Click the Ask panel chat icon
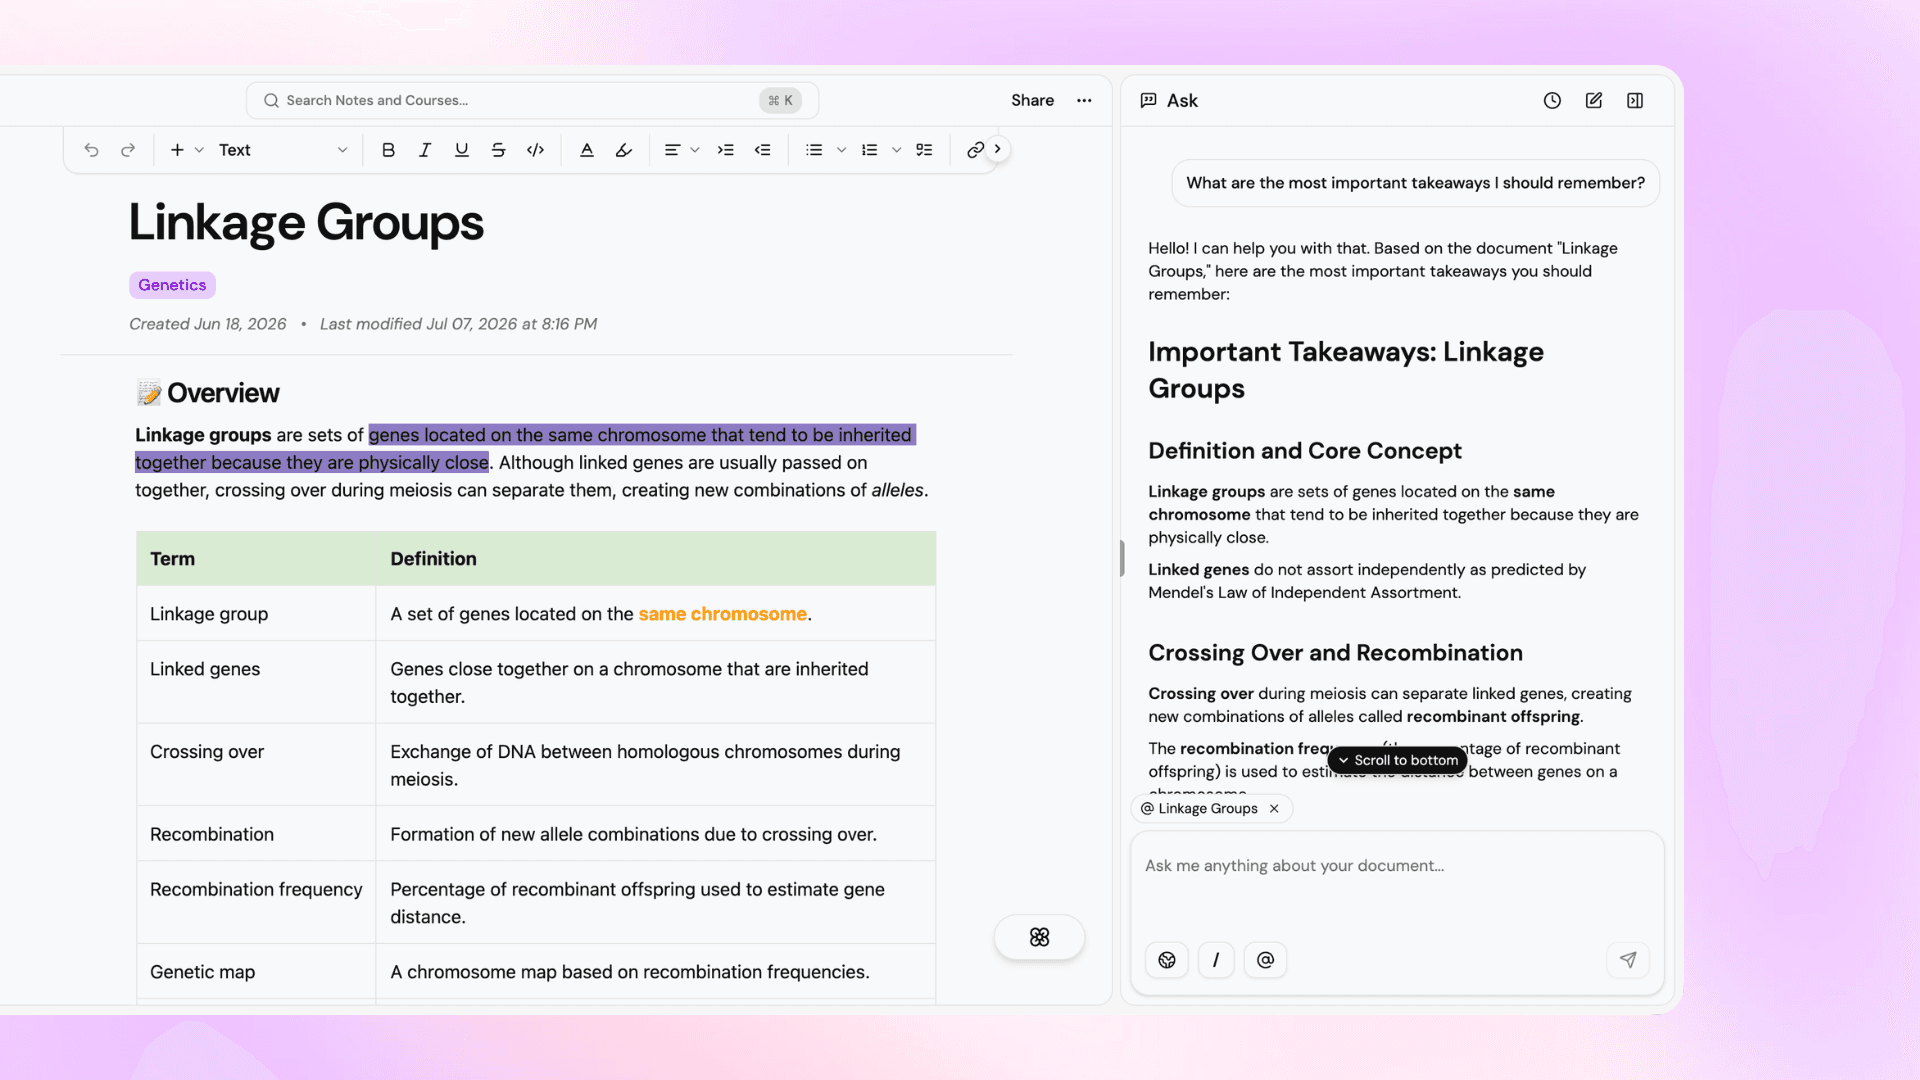The width and height of the screenshot is (1920, 1080). 1149,100
